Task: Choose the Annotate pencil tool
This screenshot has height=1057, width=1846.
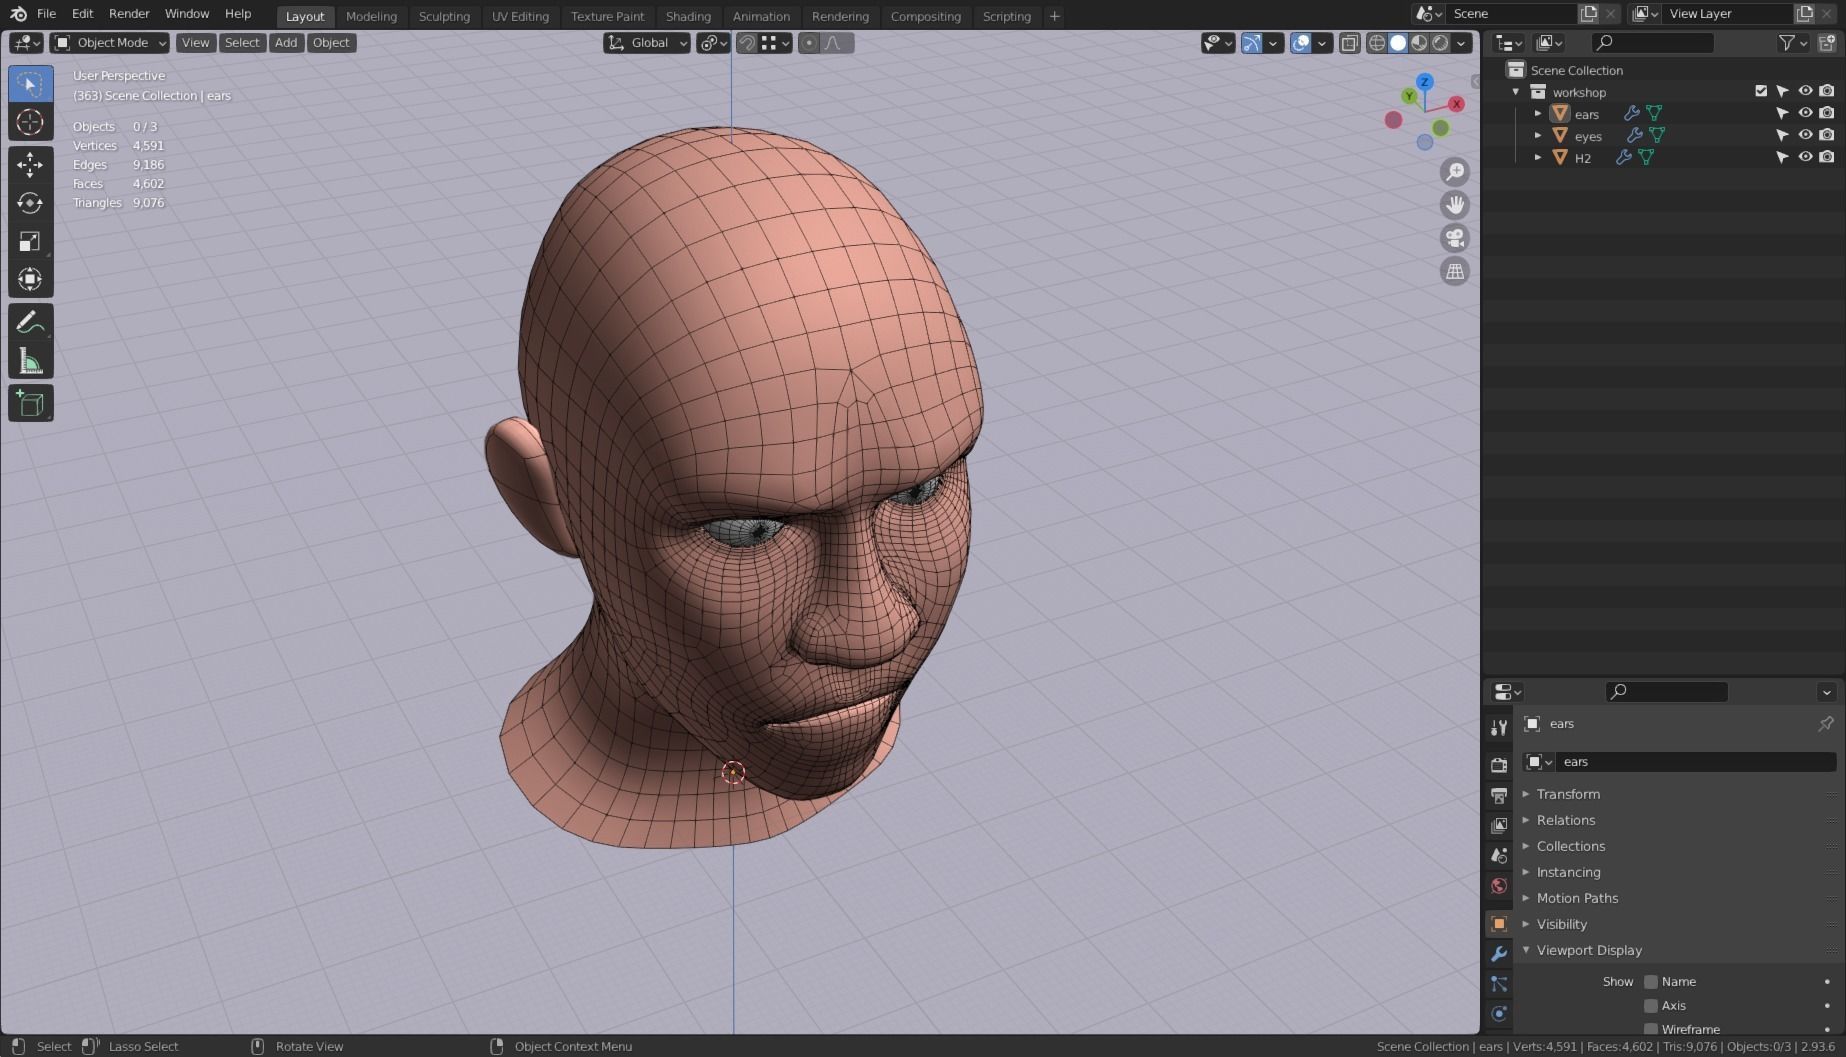Action: (30, 322)
